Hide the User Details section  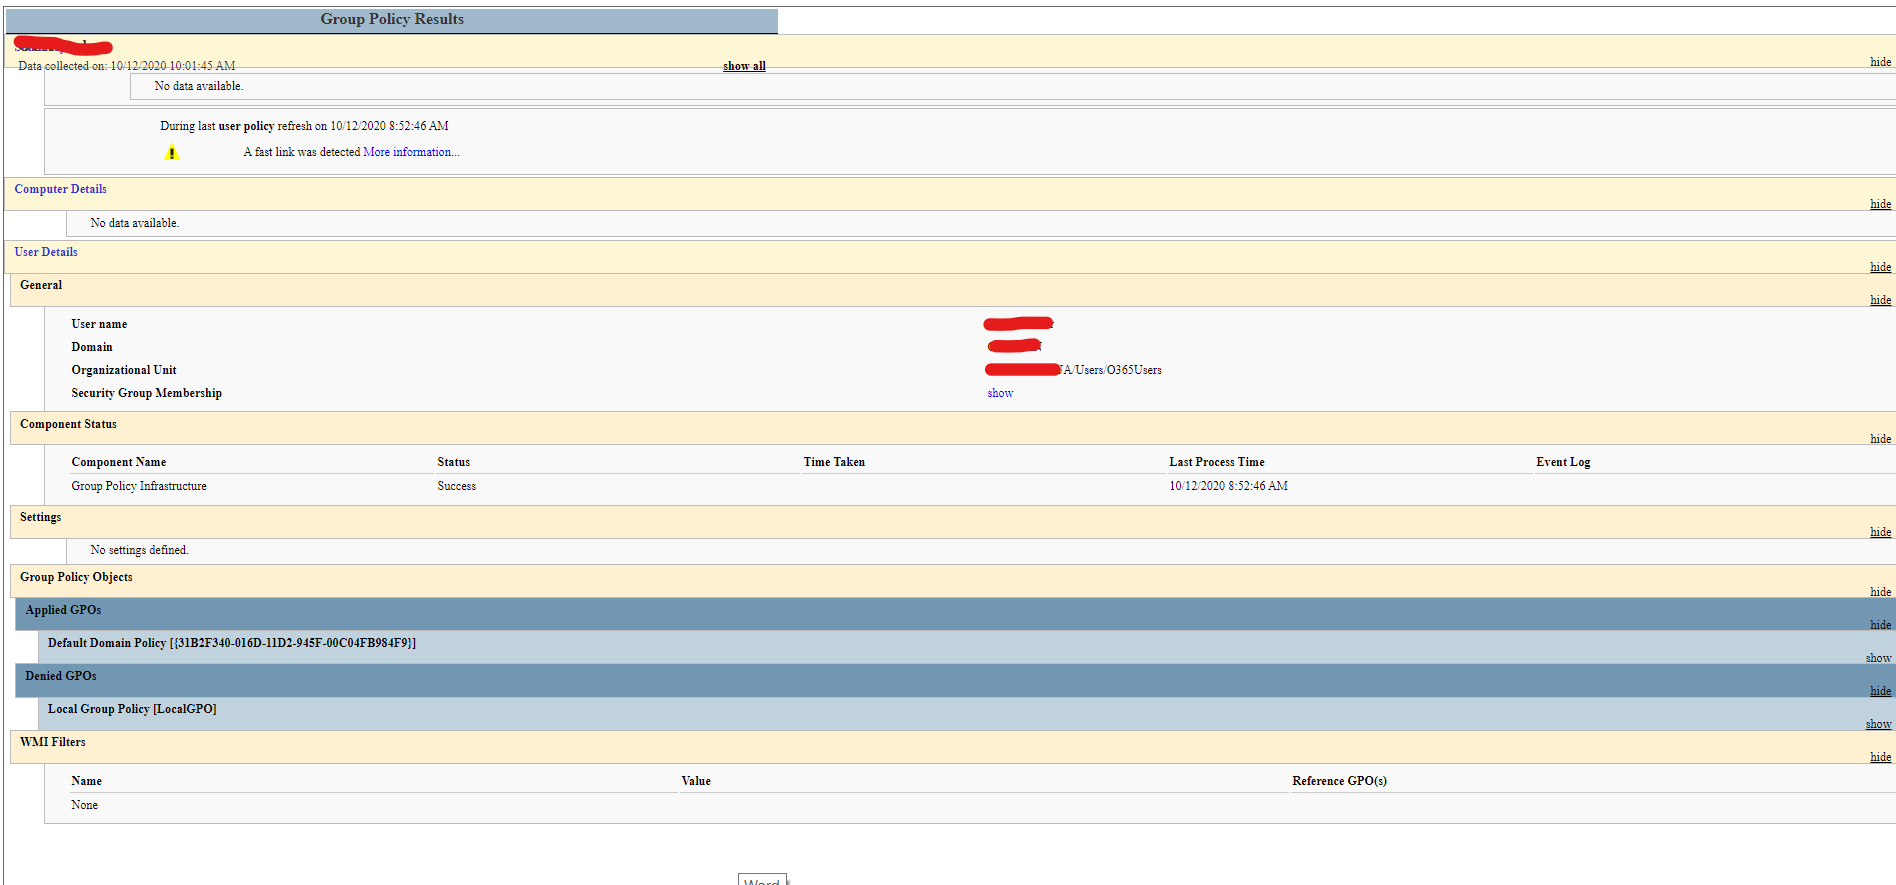[1880, 267]
